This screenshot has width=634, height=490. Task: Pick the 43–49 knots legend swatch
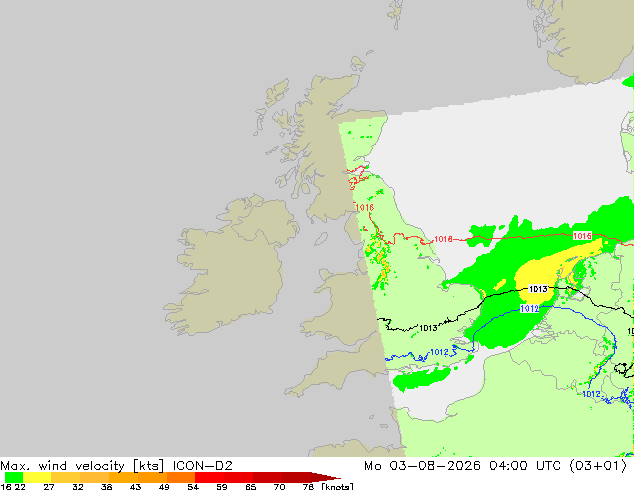(152, 477)
